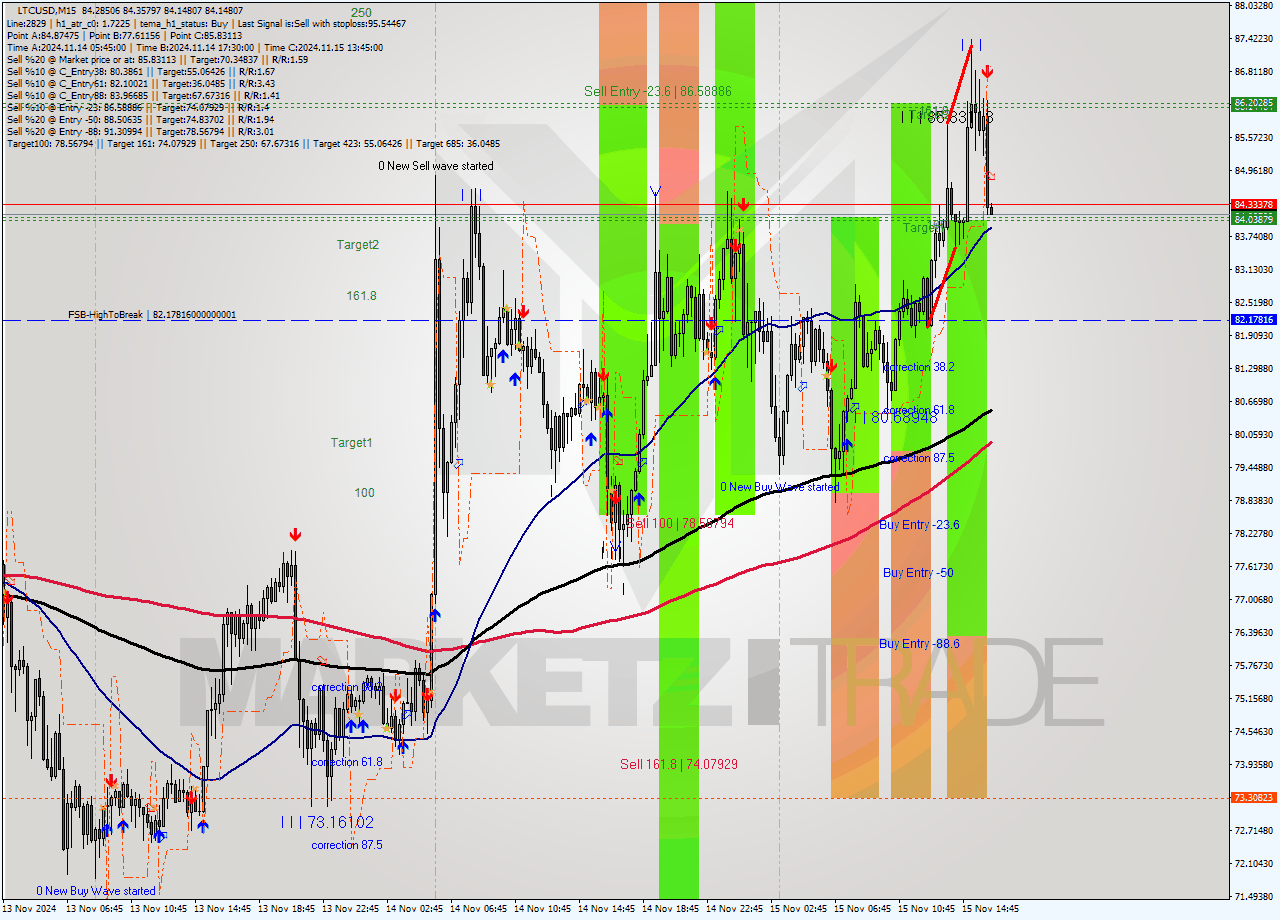The image size is (1280, 920).
Task: Click the 'Sell %20 @ Entry -88' line
Action: (x=140, y=132)
